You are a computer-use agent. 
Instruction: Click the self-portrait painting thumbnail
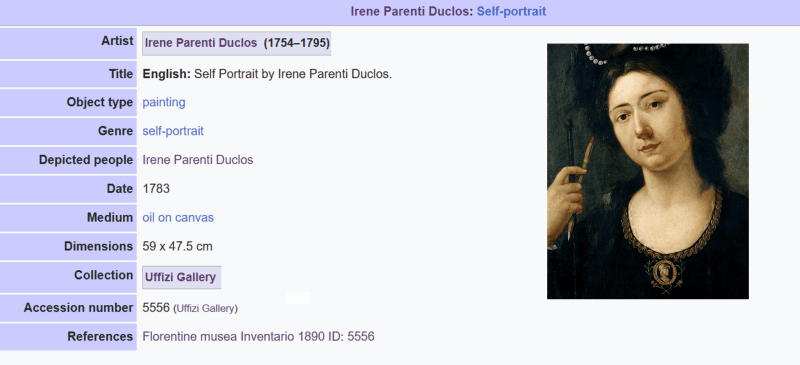pos(647,171)
